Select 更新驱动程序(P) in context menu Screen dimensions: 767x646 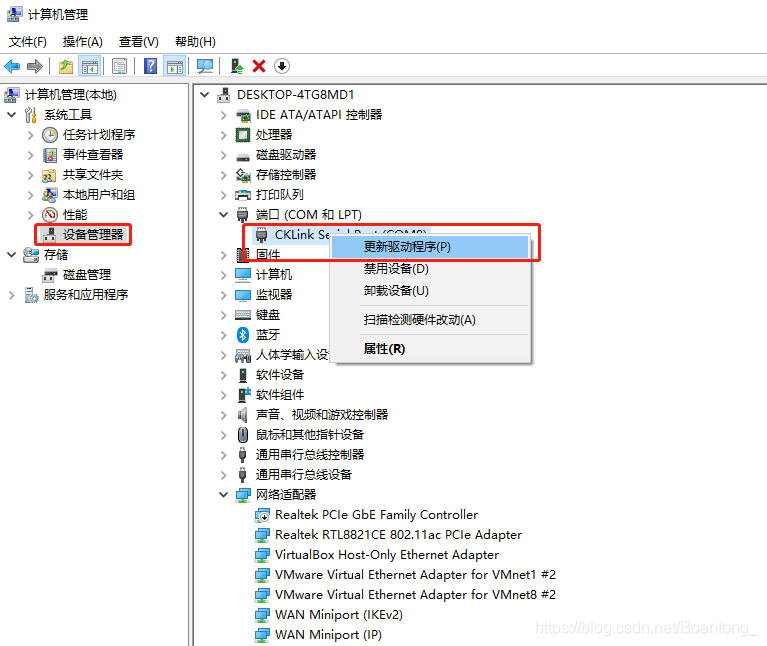coord(430,246)
